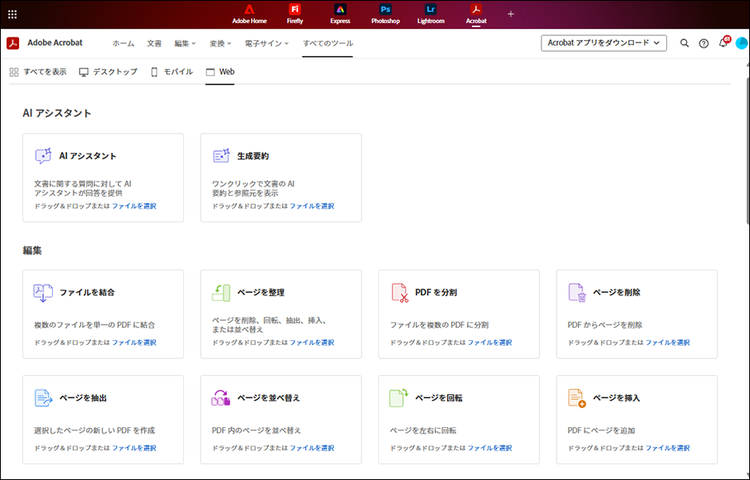Click the ページを回転 icon
Viewport: 750px width, 480px height.
pyautogui.click(x=398, y=398)
